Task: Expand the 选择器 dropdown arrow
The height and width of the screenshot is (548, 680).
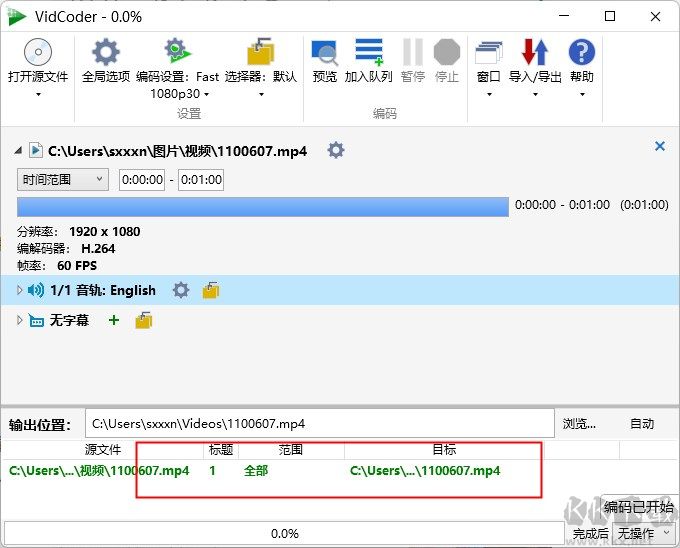Action: pyautogui.click(x=261, y=94)
